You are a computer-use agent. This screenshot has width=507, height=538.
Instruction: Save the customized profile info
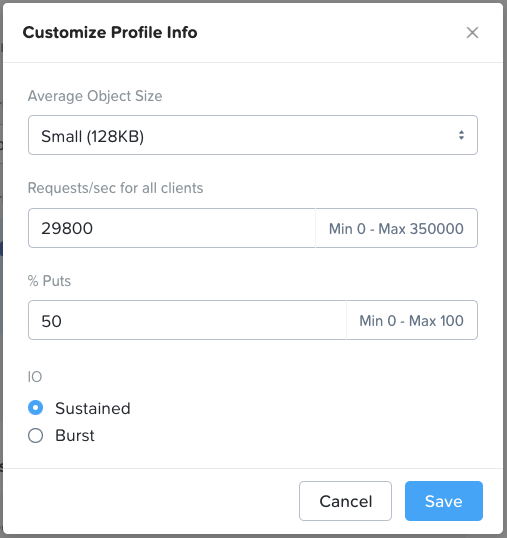click(444, 501)
